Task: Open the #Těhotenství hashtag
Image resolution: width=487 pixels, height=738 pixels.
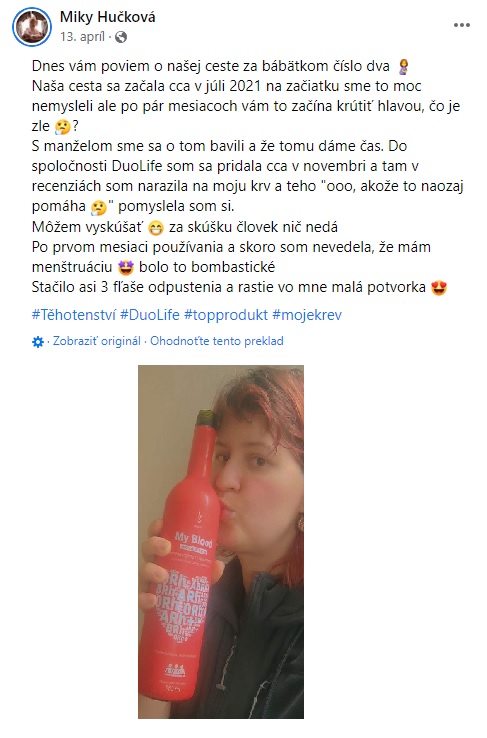Action: (73, 315)
